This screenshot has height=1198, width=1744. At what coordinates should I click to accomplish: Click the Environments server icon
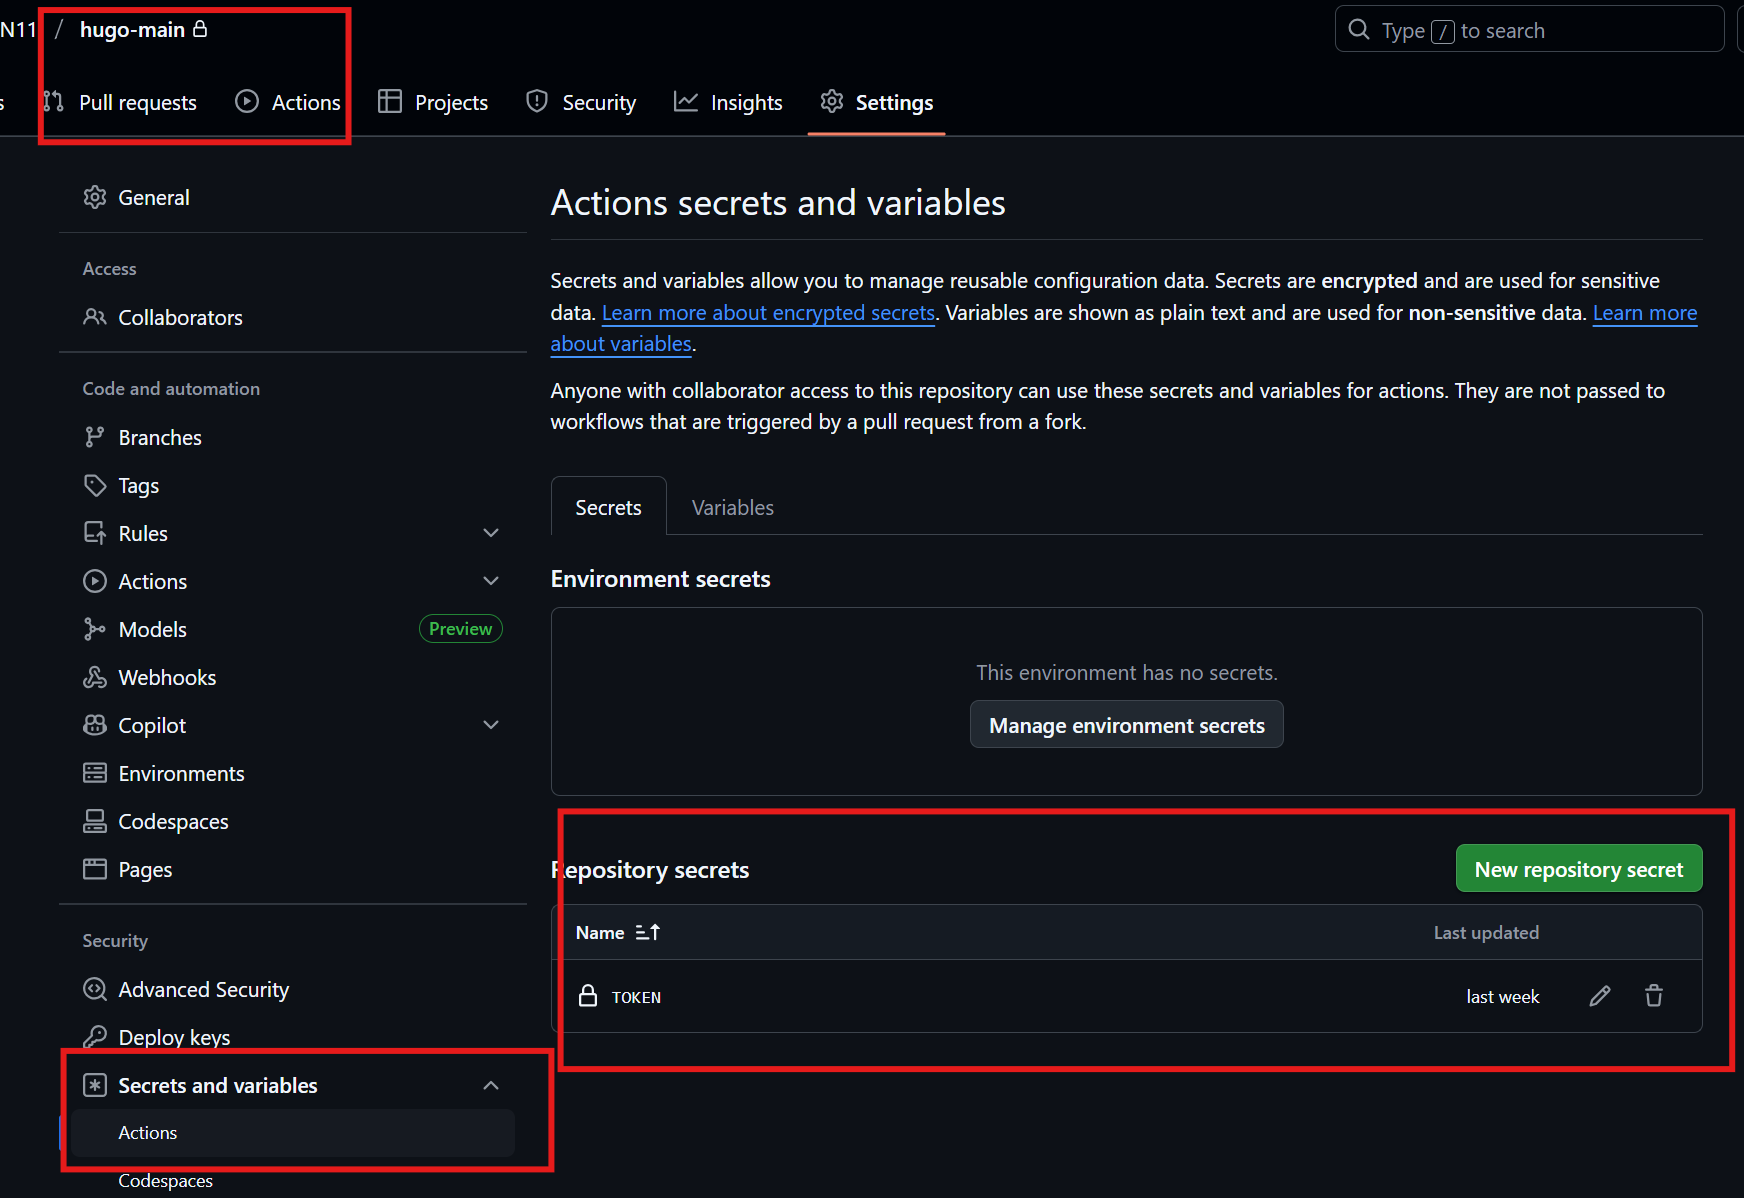click(x=95, y=774)
